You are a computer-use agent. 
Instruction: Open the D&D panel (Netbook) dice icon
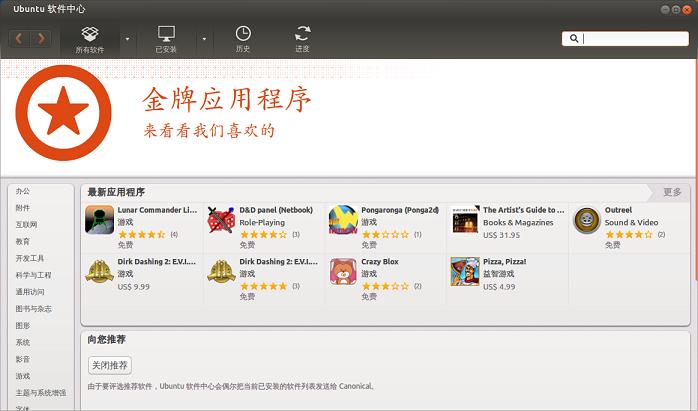point(221,220)
